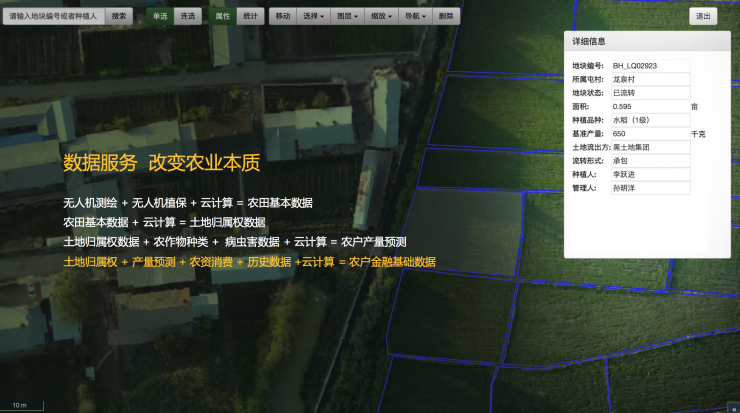Click the 地块编号 field showing BH_LQ02923
The height and width of the screenshot is (413, 740).
[x=649, y=65]
